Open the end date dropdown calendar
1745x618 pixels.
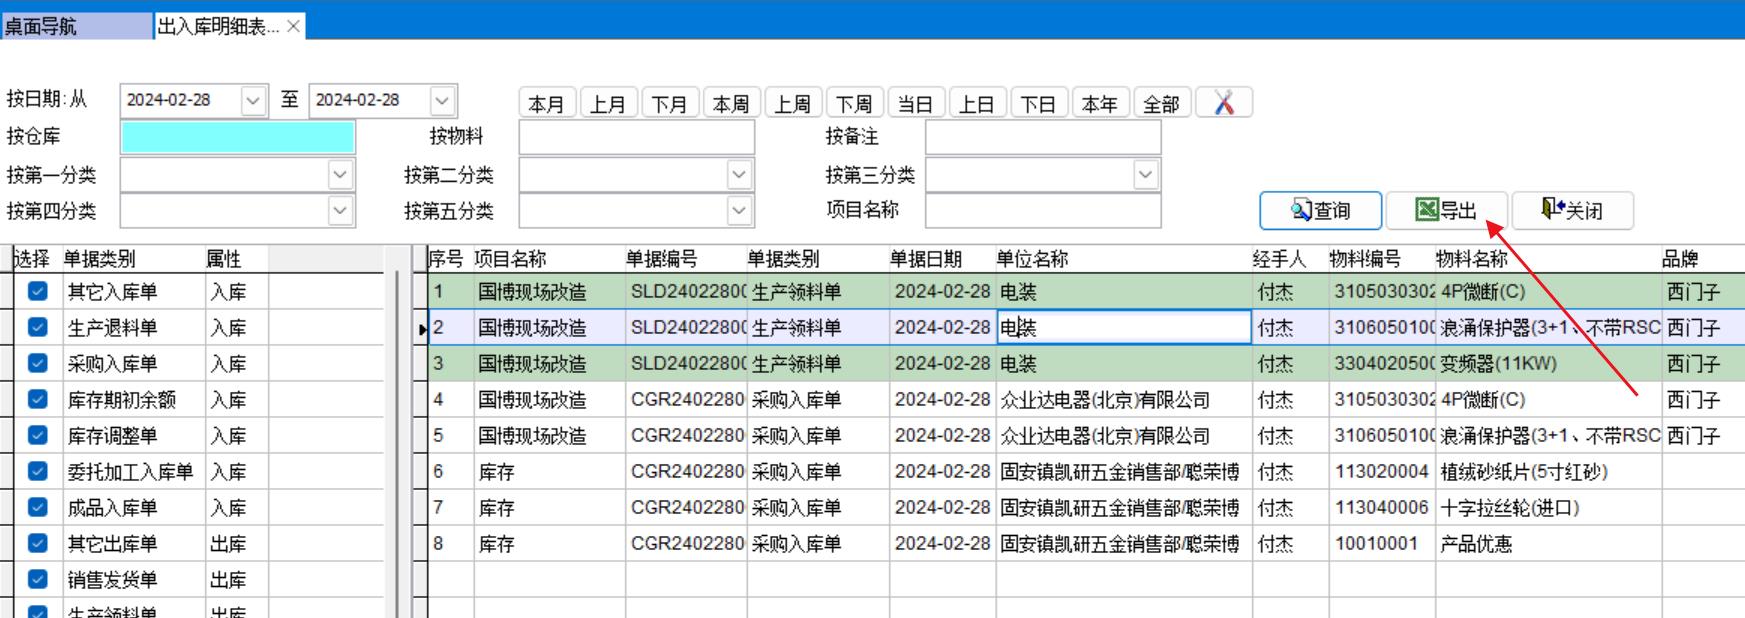point(442,100)
